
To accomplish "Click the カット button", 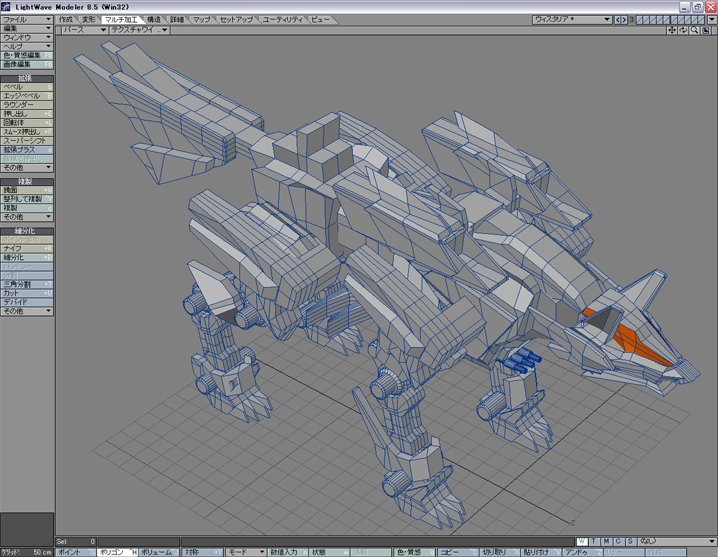I will (27, 293).
